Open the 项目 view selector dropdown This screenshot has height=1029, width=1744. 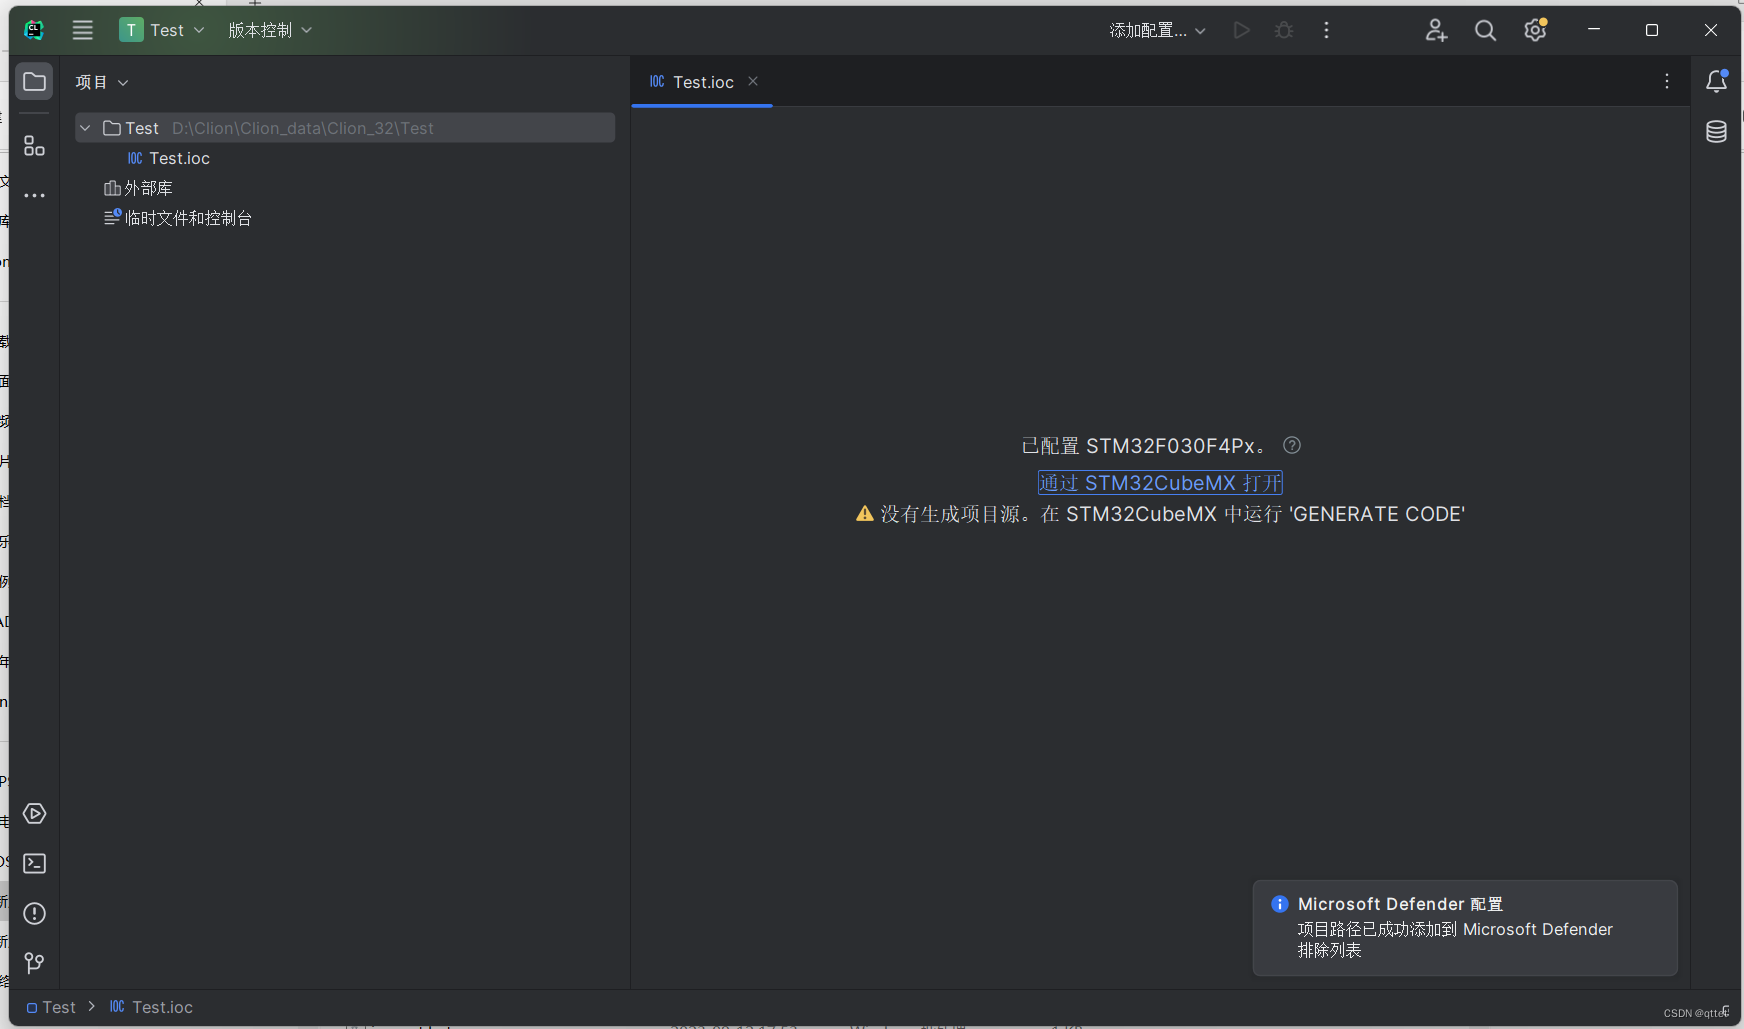(x=102, y=82)
